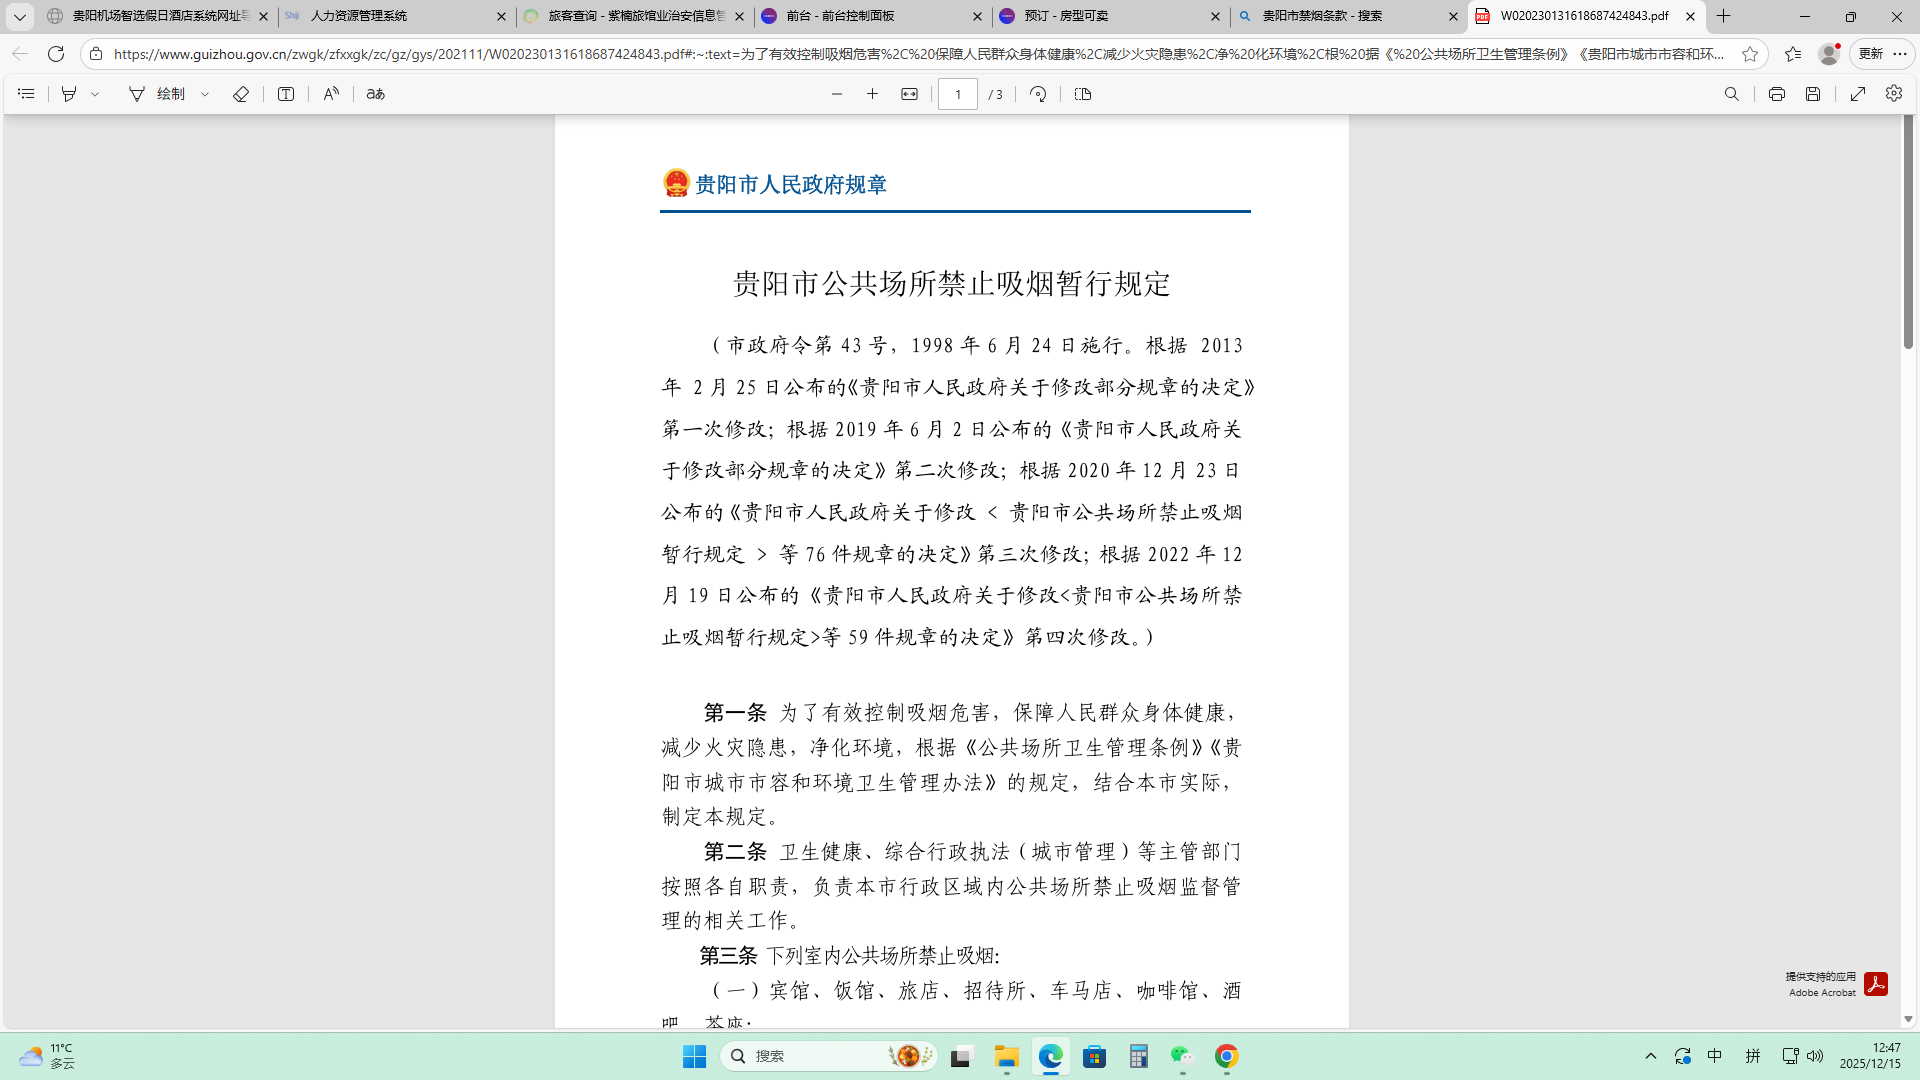Zoom in with the plus button

tap(872, 94)
